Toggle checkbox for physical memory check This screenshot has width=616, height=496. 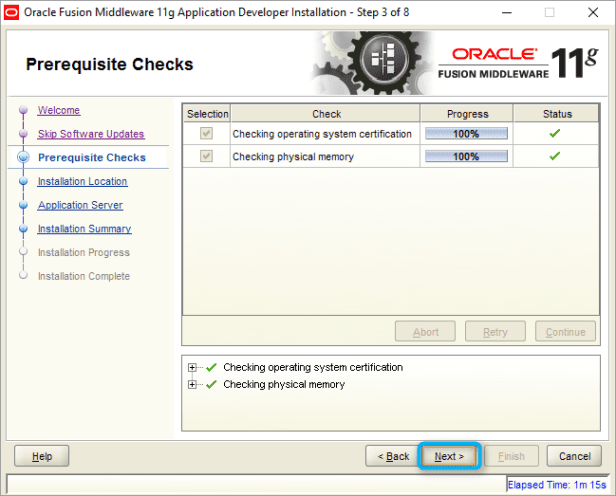coord(206,156)
